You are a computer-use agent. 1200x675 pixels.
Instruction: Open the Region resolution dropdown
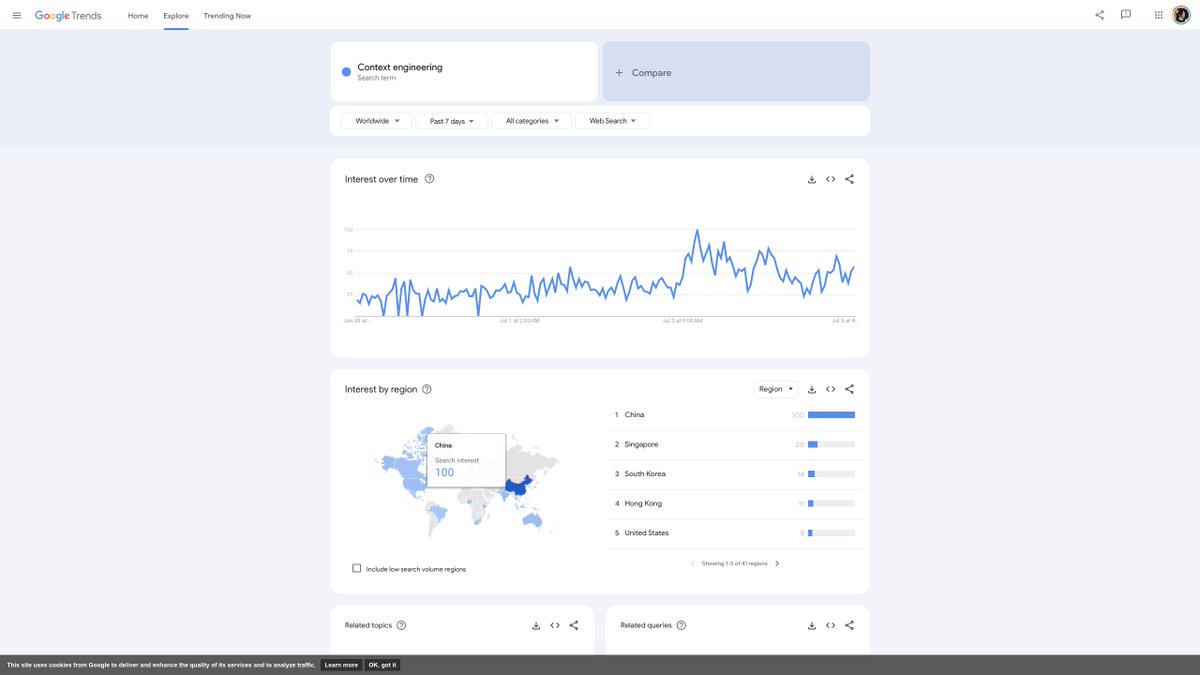click(776, 389)
